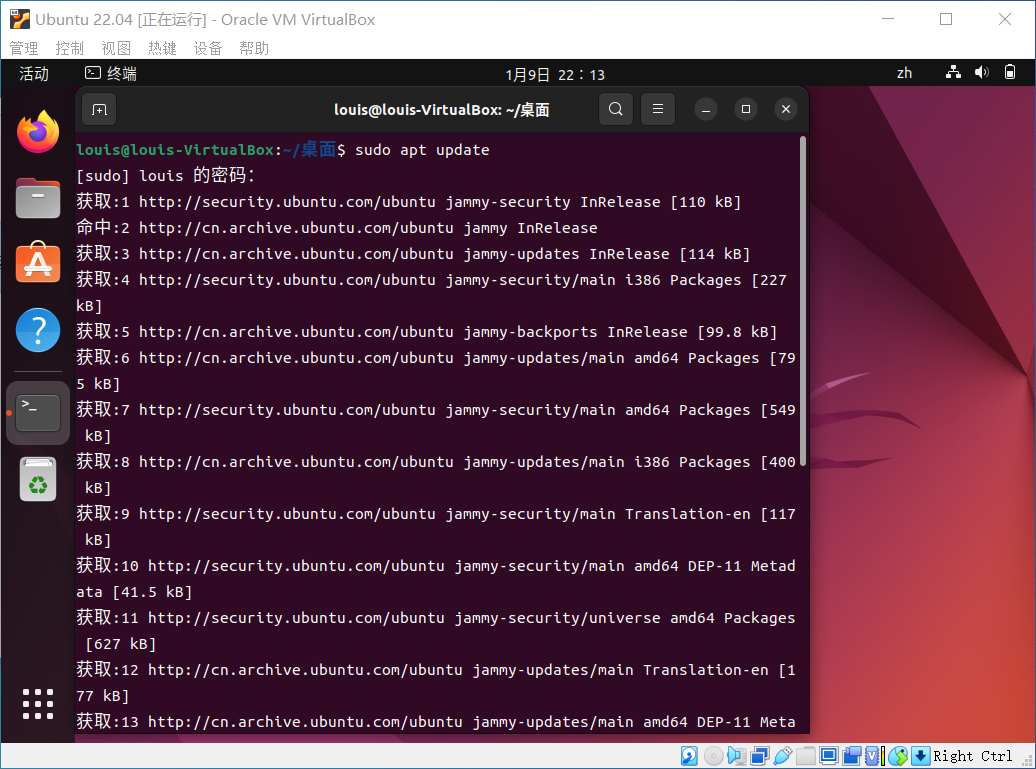This screenshot has height=769, width=1036.
Task: Open the 设备 menu in VirtualBox
Action: (208, 48)
